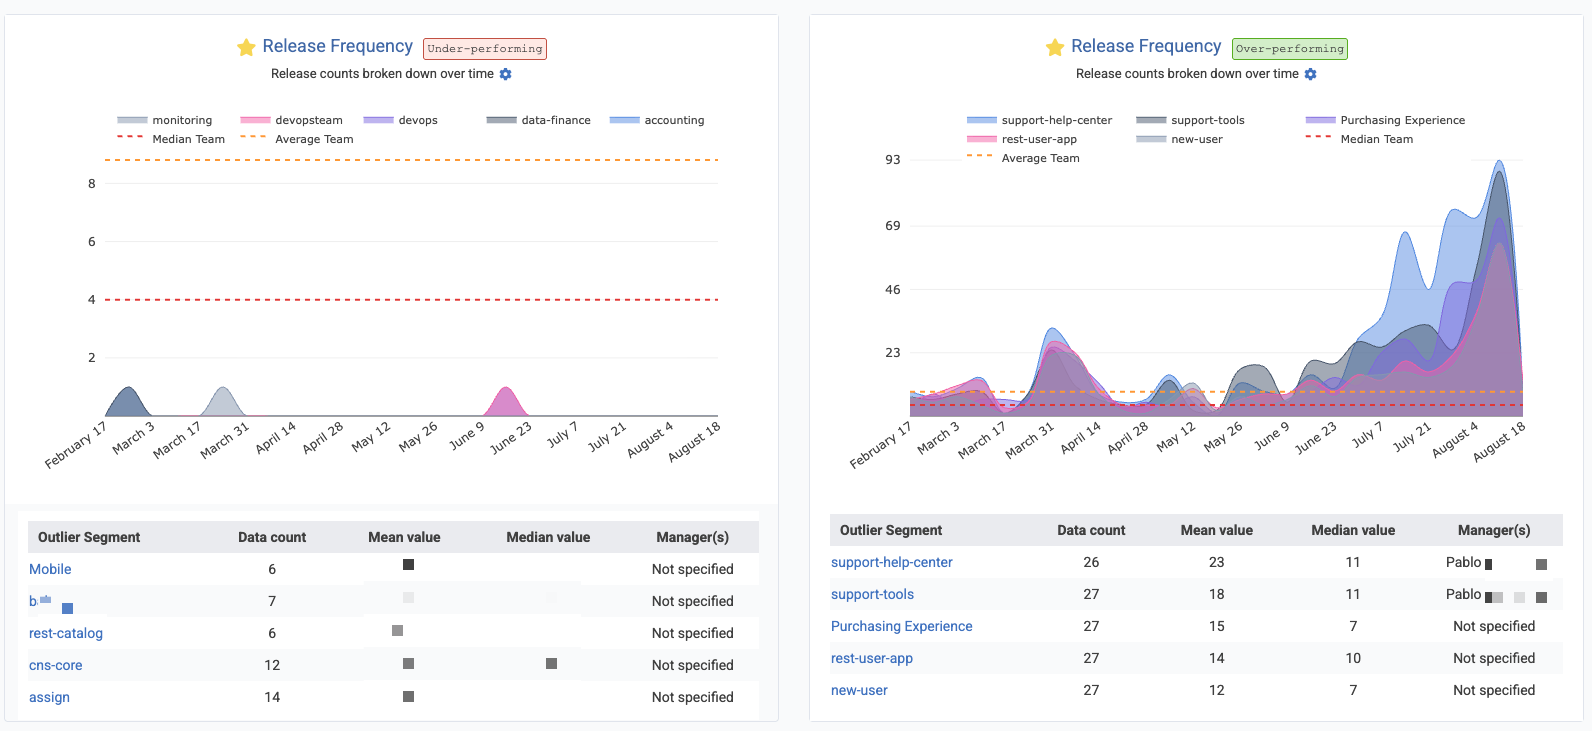Open settings gear in the Over-performing chart
This screenshot has width=1592, height=731.
click(x=1310, y=74)
